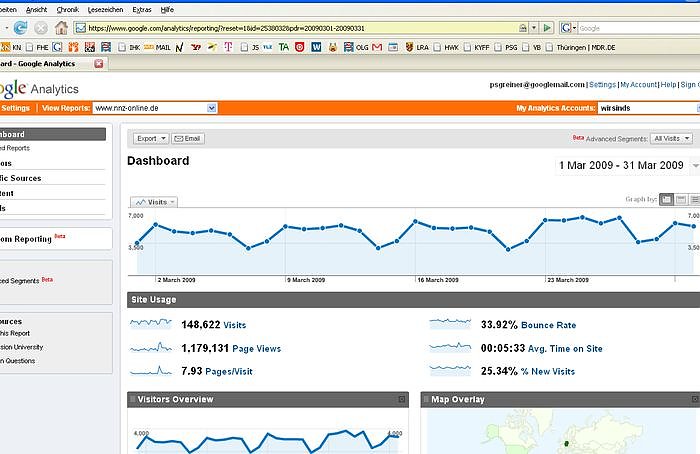Open the Extras menu
The height and width of the screenshot is (454, 700).
pos(148,8)
